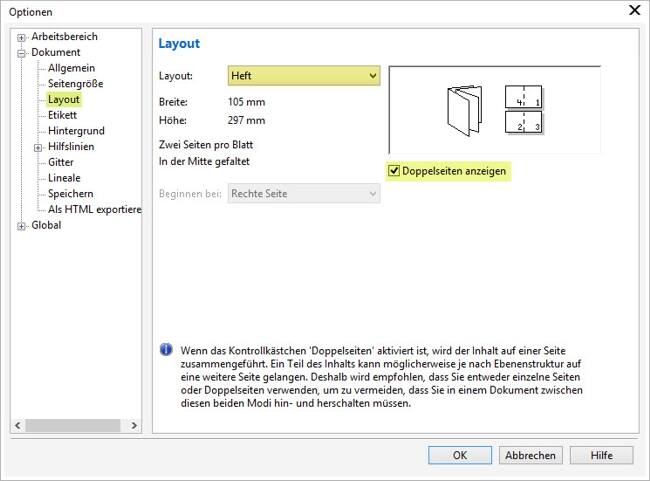This screenshot has width=650, height=481.
Task: Select Allgemein in the Dokument tree
Action: pyautogui.click(x=71, y=68)
